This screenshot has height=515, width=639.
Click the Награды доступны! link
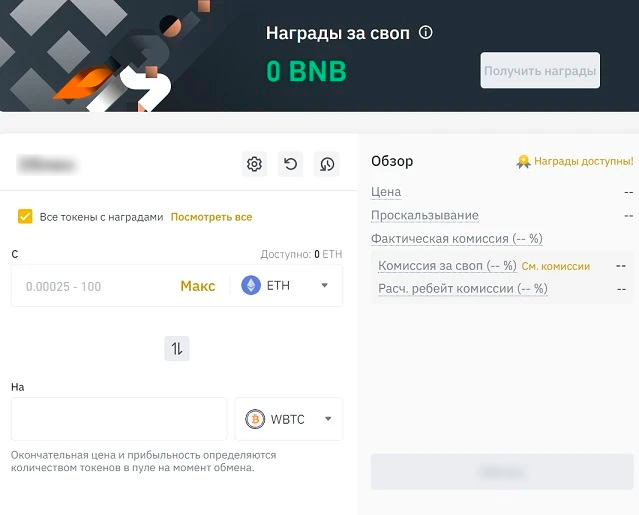point(584,161)
